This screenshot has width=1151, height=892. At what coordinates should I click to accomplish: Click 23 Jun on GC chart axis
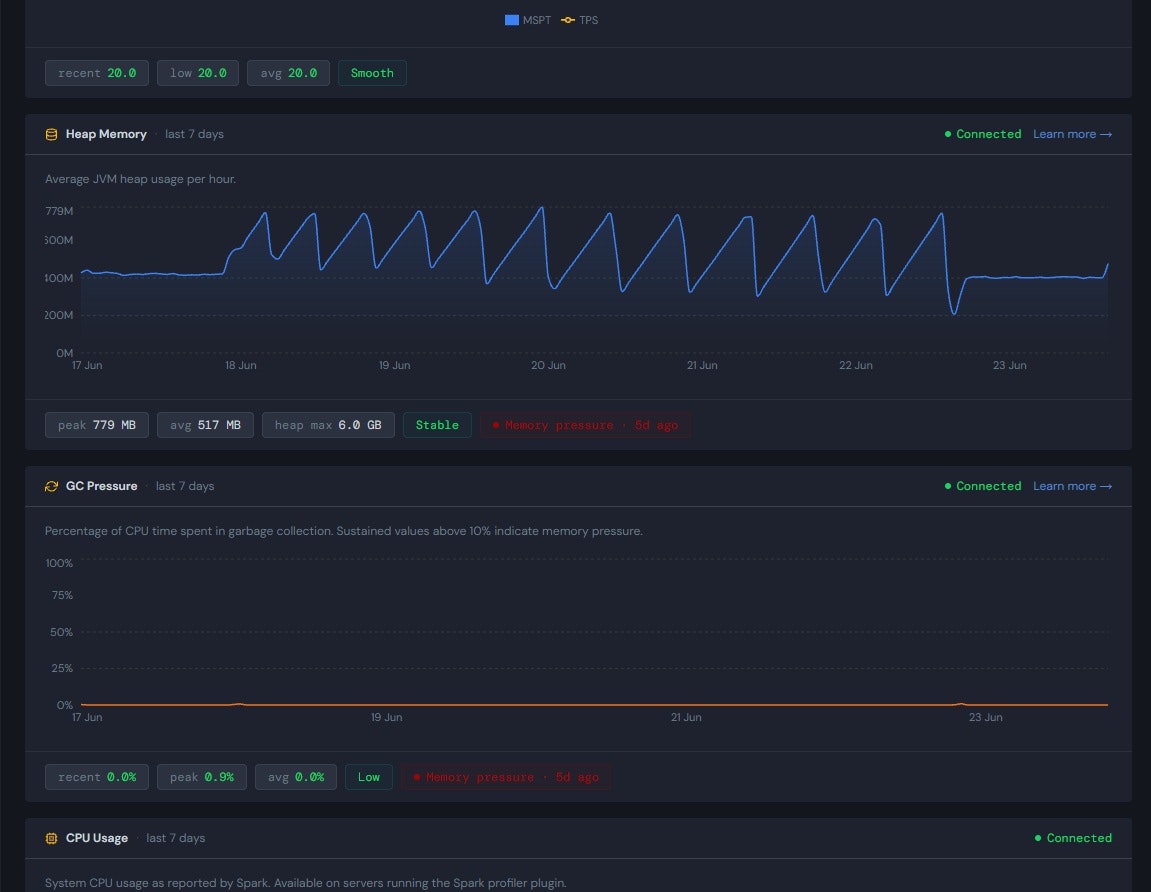(986, 717)
